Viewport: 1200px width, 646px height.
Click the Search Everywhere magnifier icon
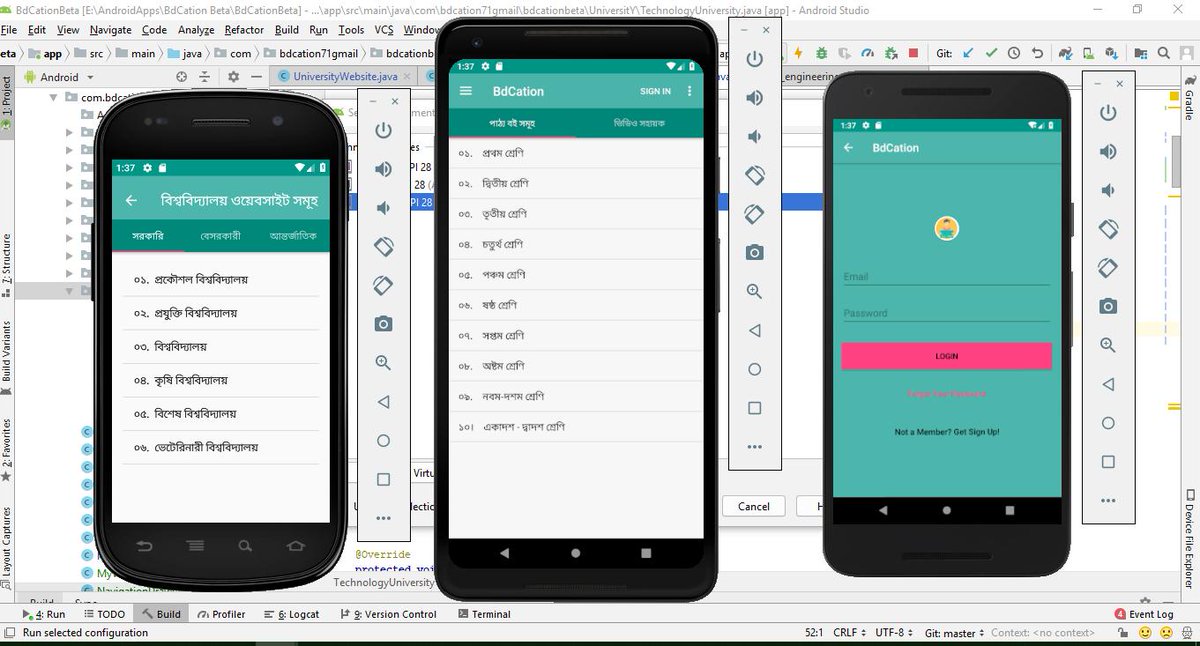(1164, 53)
